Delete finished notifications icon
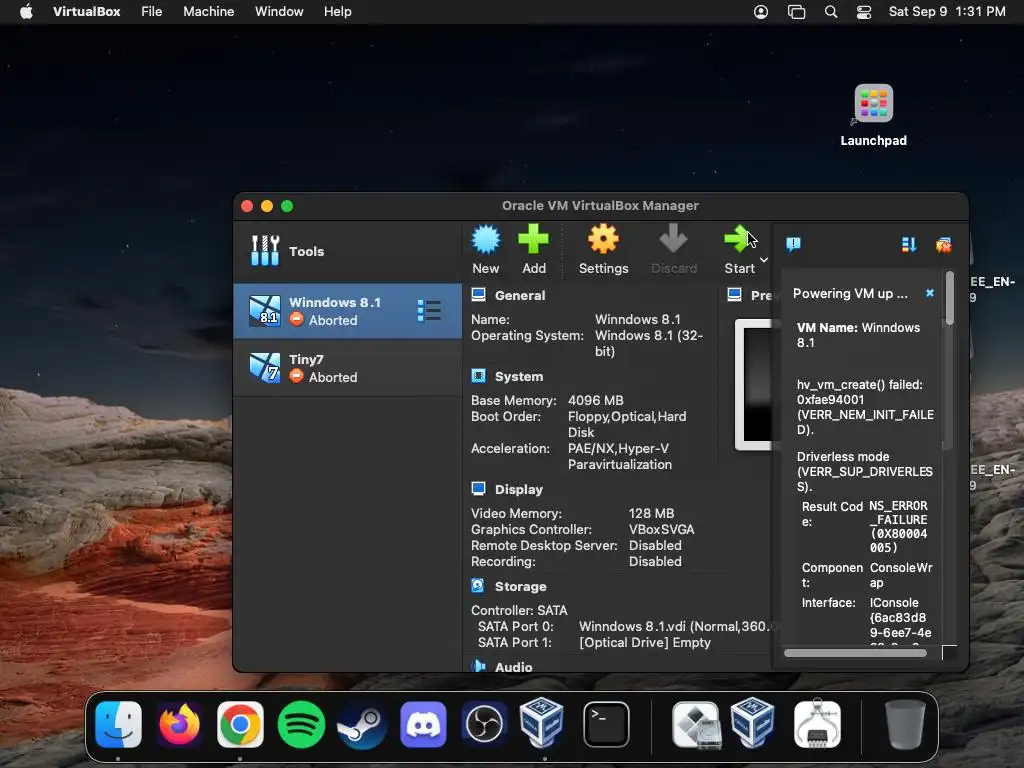 [943, 245]
